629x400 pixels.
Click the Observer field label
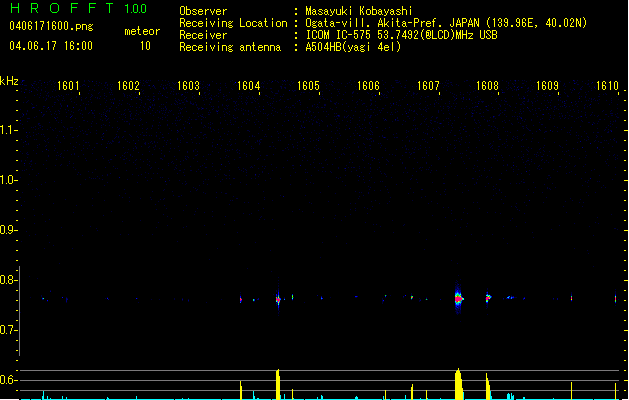coord(203,11)
